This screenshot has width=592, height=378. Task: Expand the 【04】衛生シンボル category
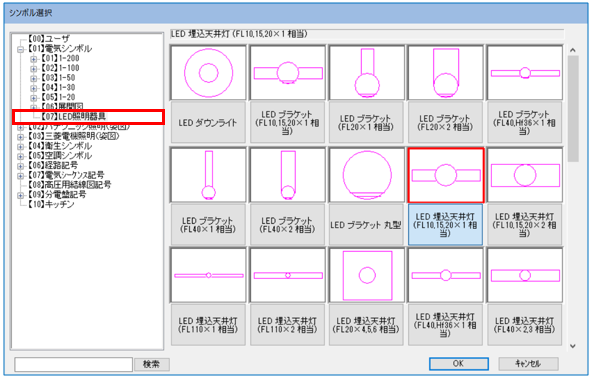[x=20, y=147]
